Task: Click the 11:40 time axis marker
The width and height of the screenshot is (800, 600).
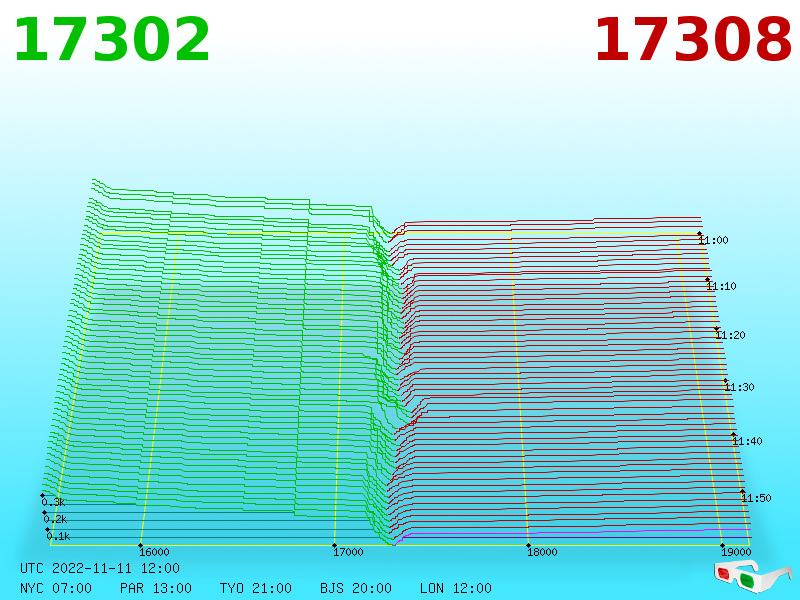Action: click(747, 441)
